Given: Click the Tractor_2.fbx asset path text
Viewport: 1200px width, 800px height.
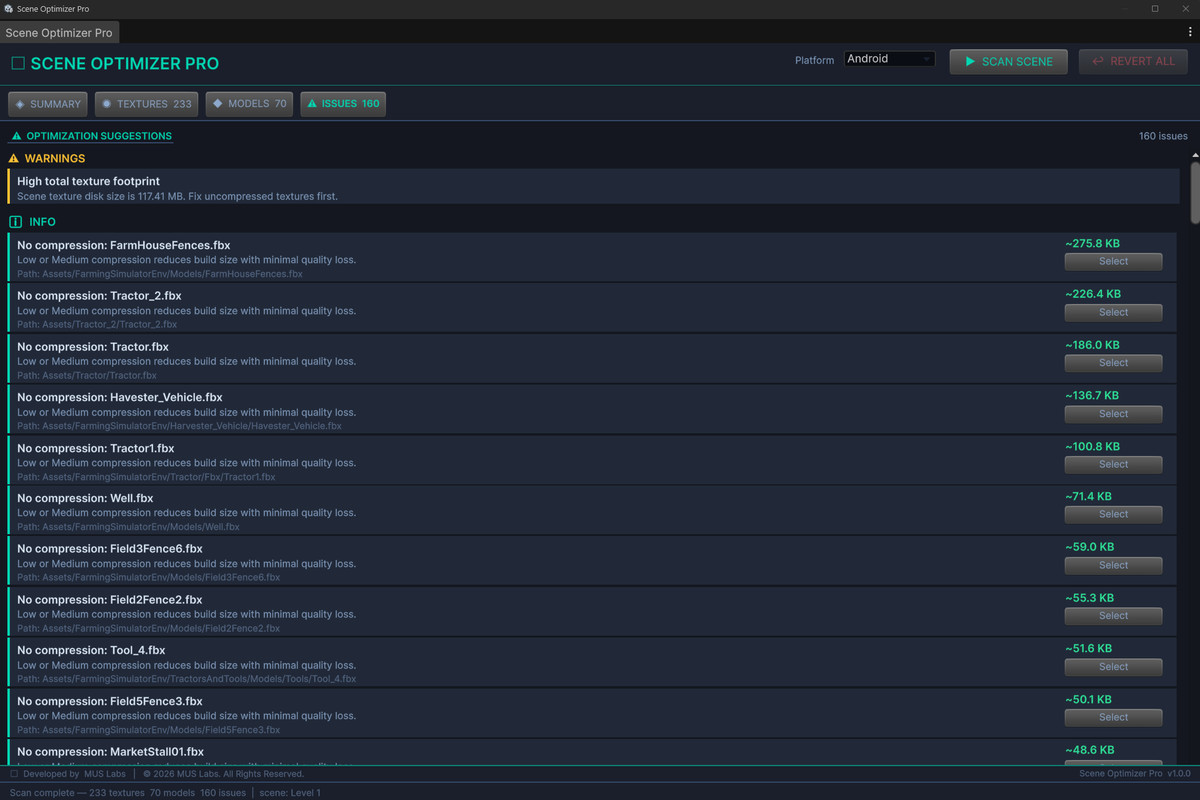Looking at the screenshot, I should coord(97,324).
